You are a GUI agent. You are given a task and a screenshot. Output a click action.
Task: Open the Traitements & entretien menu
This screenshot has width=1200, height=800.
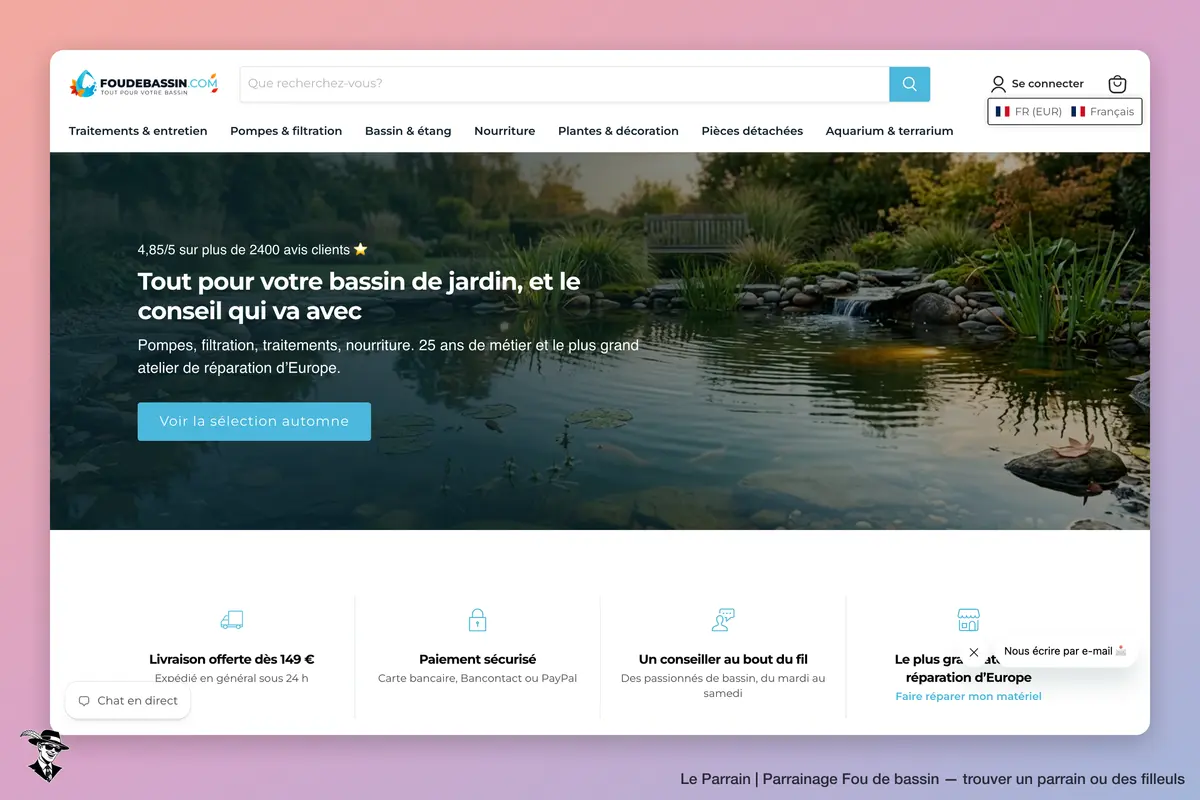pyautogui.click(x=138, y=131)
